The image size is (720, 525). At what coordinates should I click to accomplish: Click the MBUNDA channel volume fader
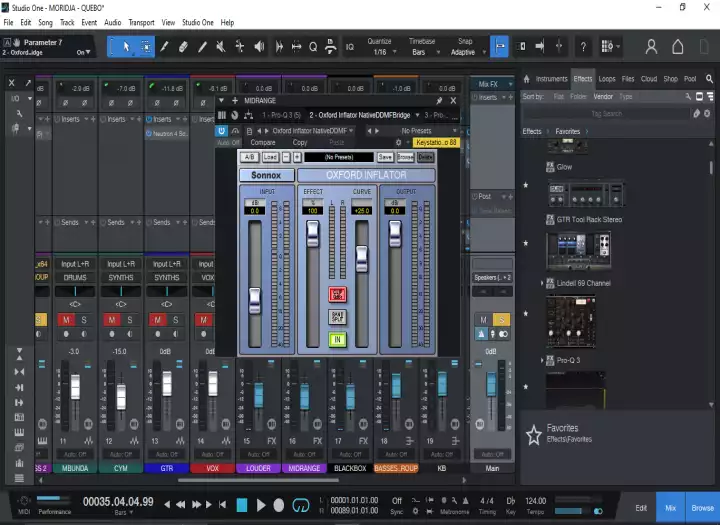75,386
